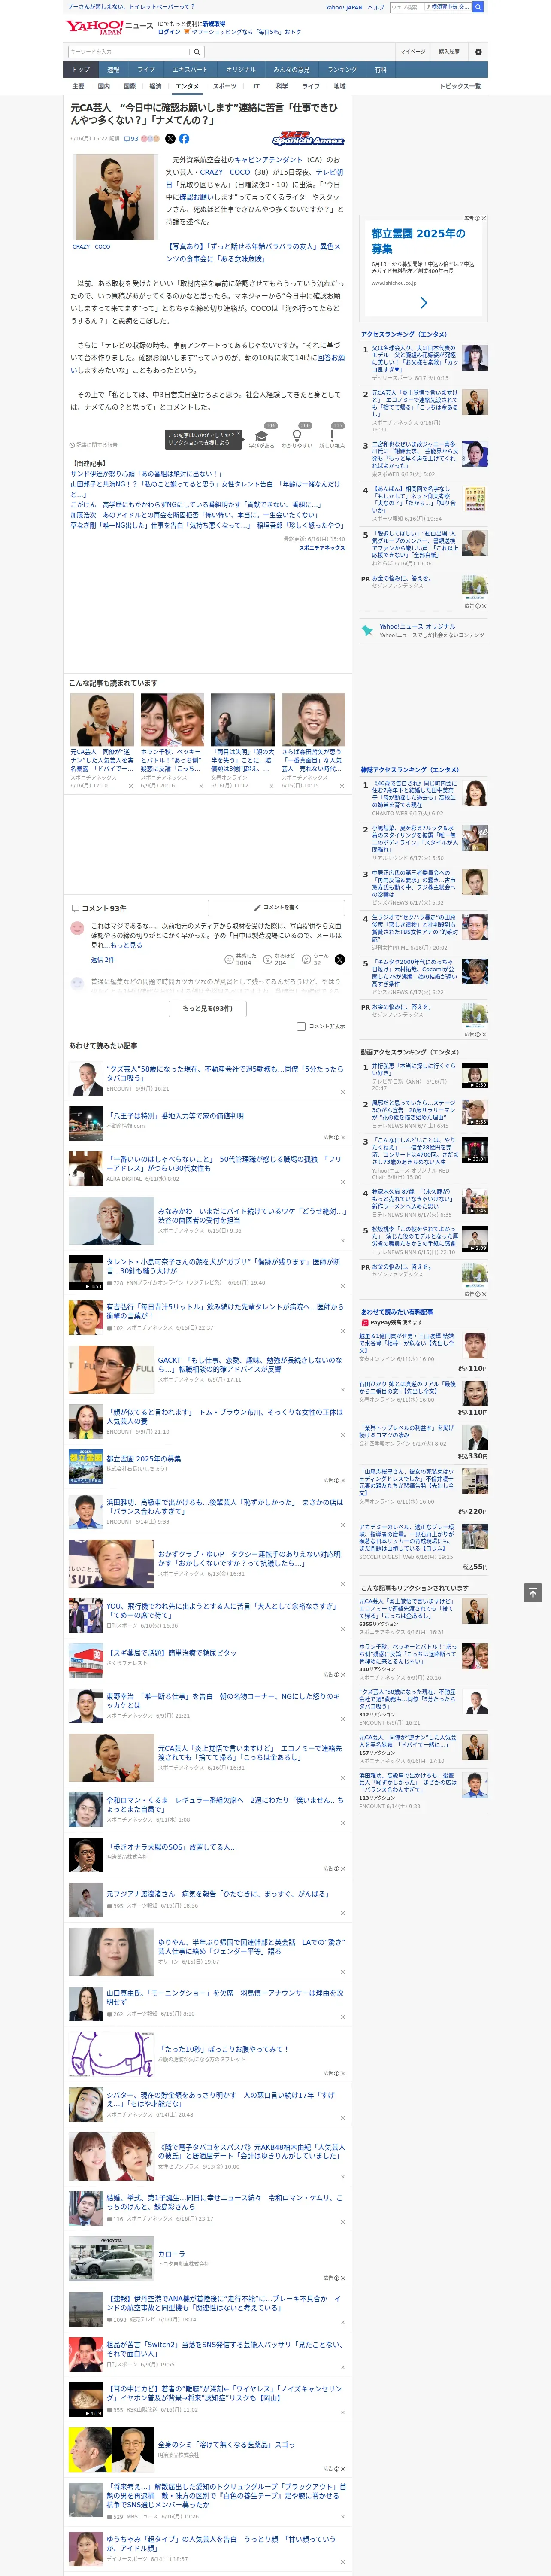Open article 東野幸治「唯一断る仕事」を告白
Image resolution: width=551 pixels, height=2576 pixels.
[223, 1700]
